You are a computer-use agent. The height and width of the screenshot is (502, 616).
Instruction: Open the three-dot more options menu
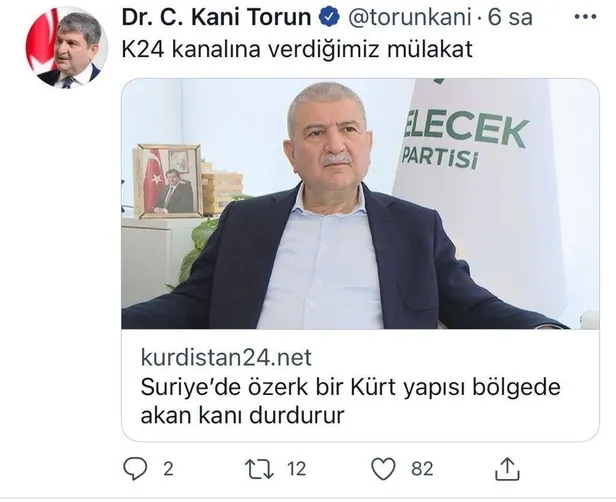point(585,17)
